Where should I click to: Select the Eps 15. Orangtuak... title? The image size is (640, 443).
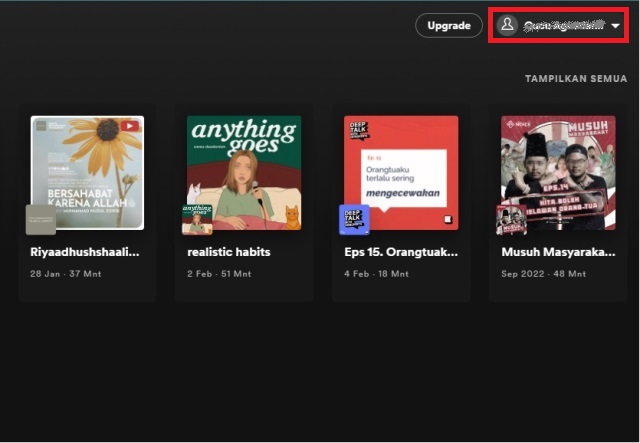pyautogui.click(x=401, y=252)
